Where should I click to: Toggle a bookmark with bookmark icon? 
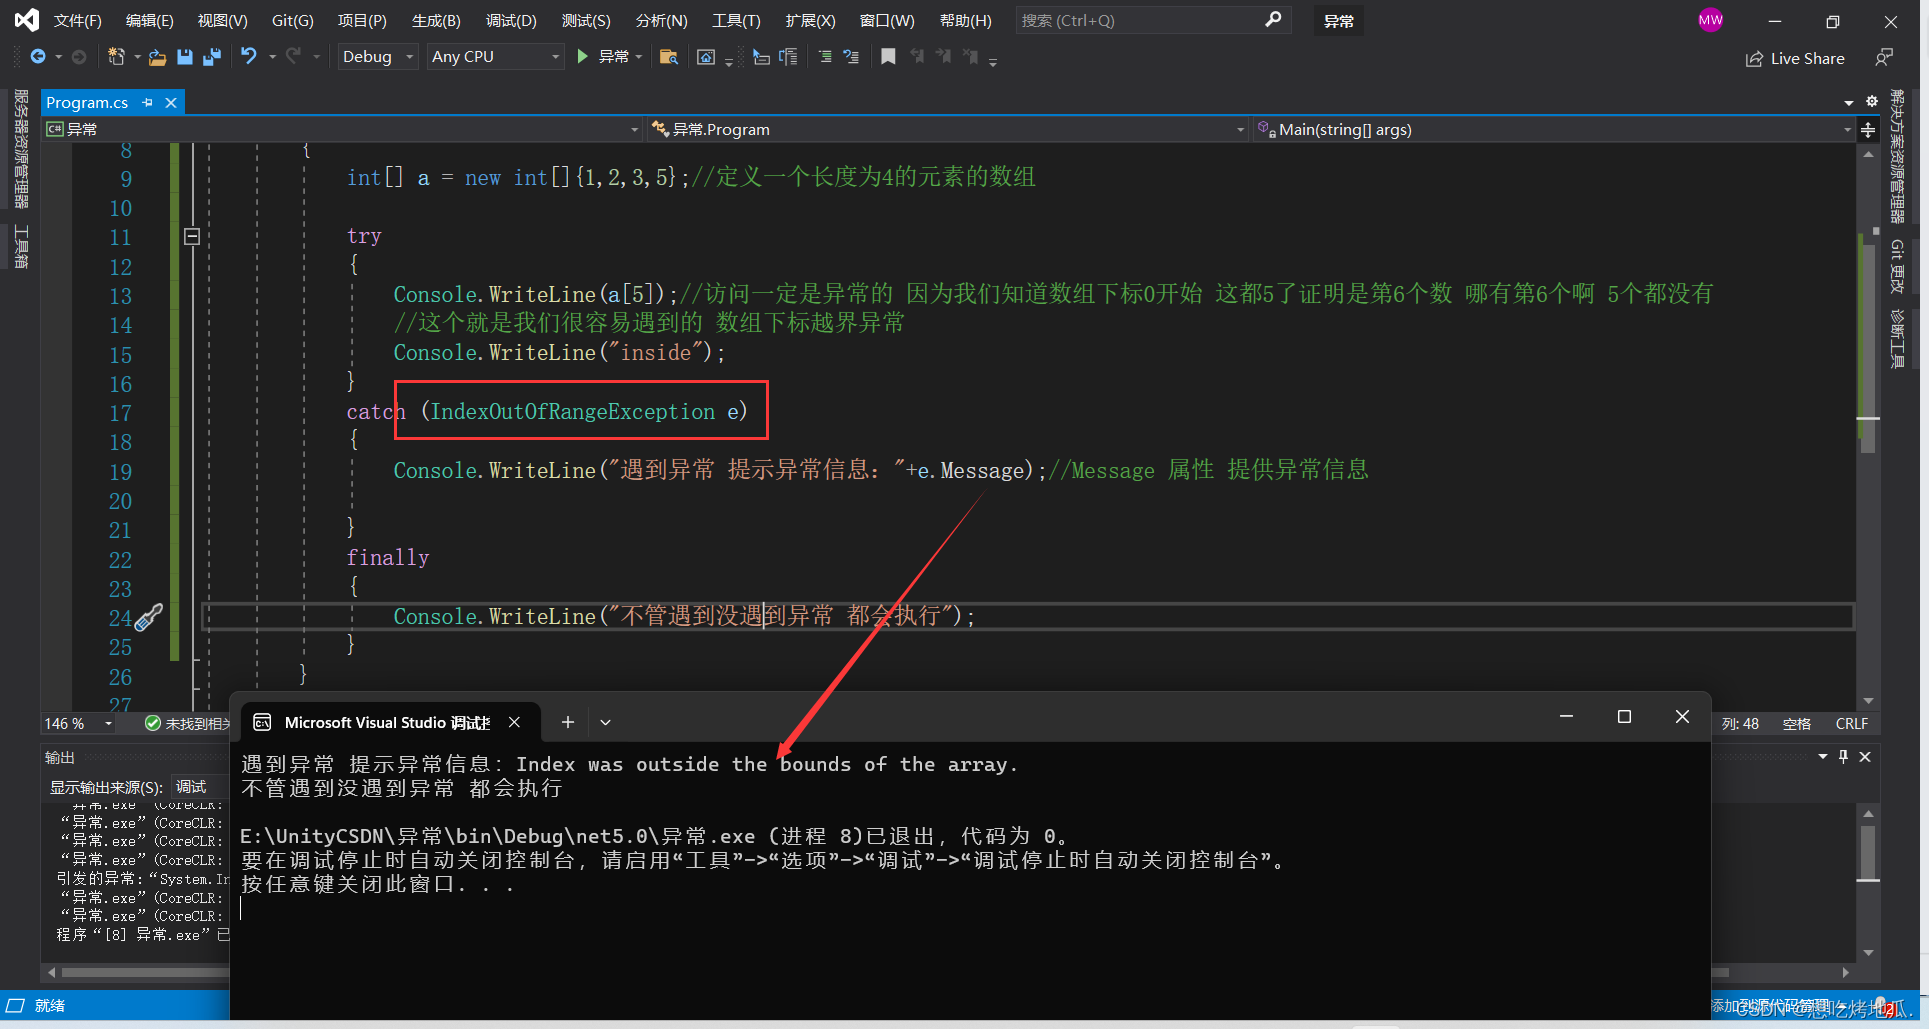coord(888,57)
